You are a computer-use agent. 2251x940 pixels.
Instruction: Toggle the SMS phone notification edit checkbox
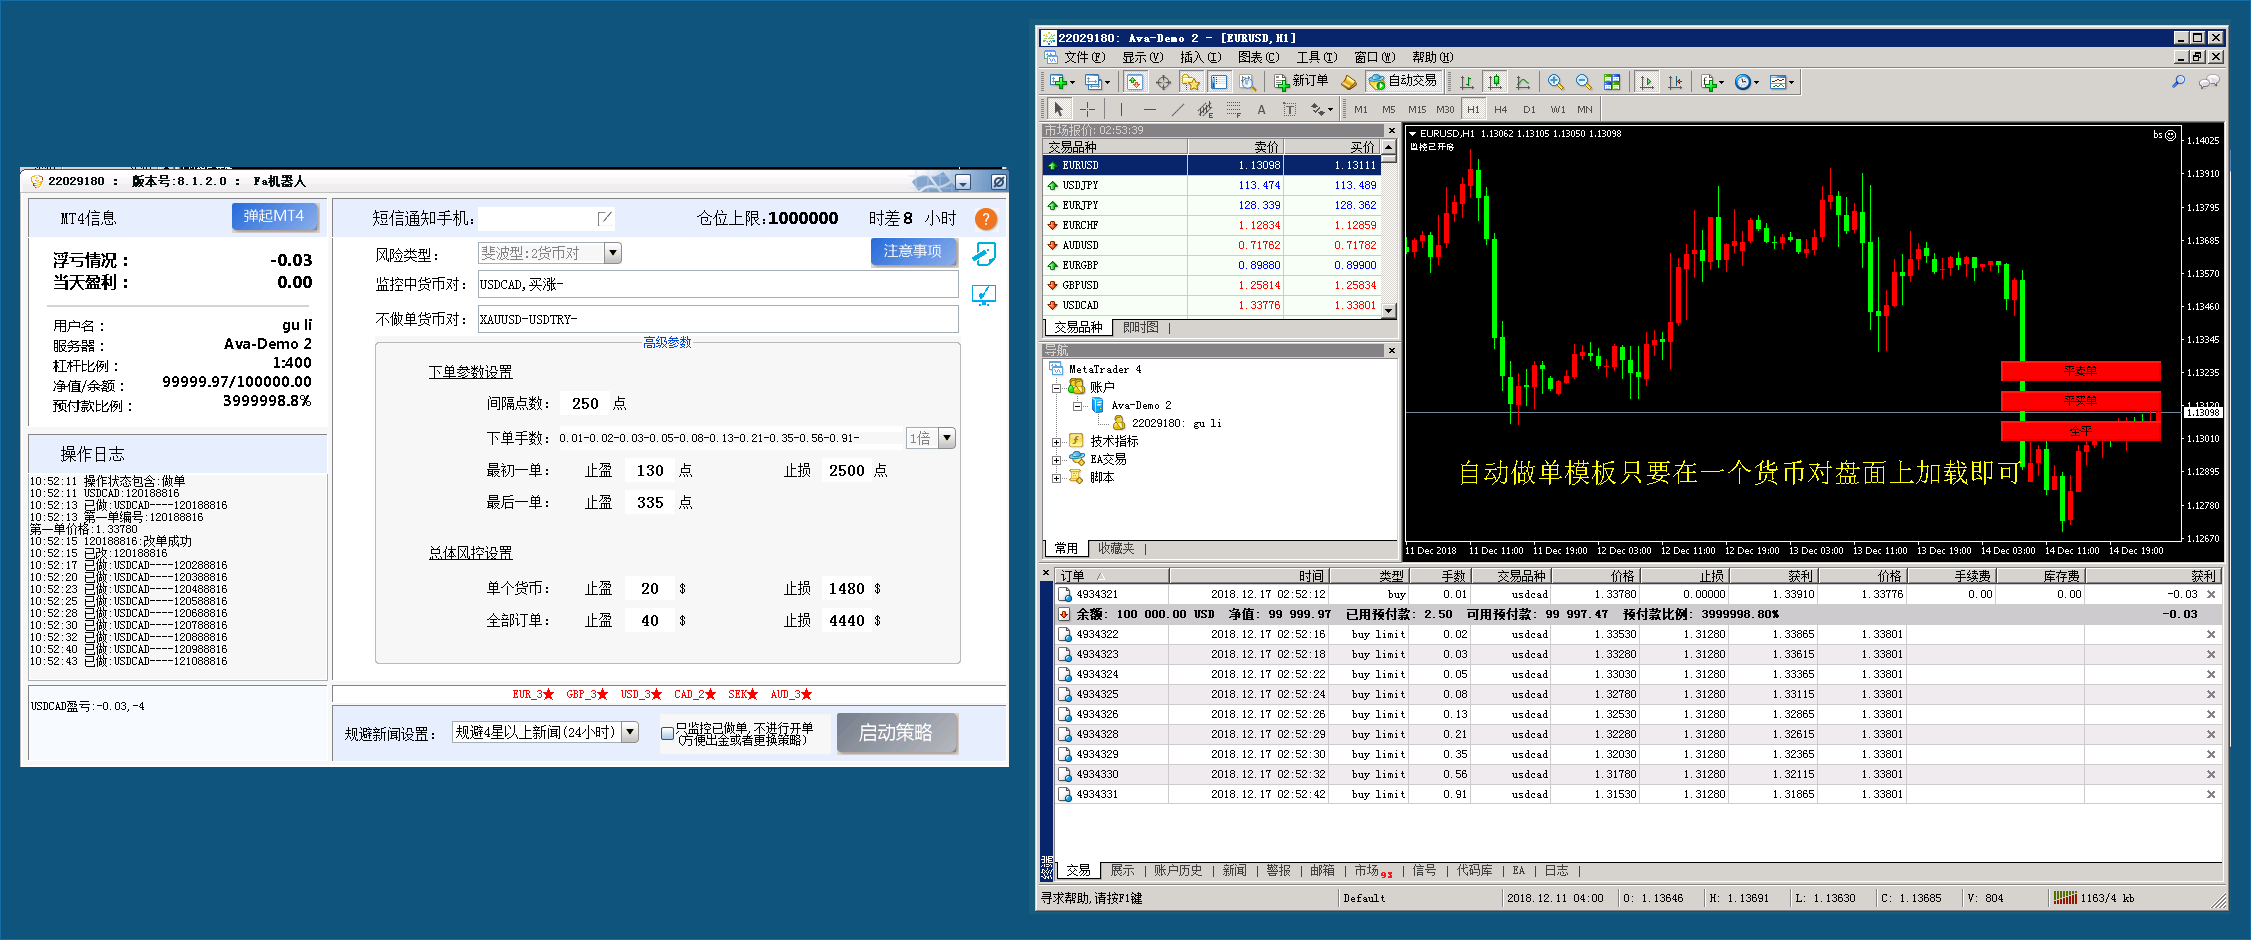pyautogui.click(x=604, y=218)
